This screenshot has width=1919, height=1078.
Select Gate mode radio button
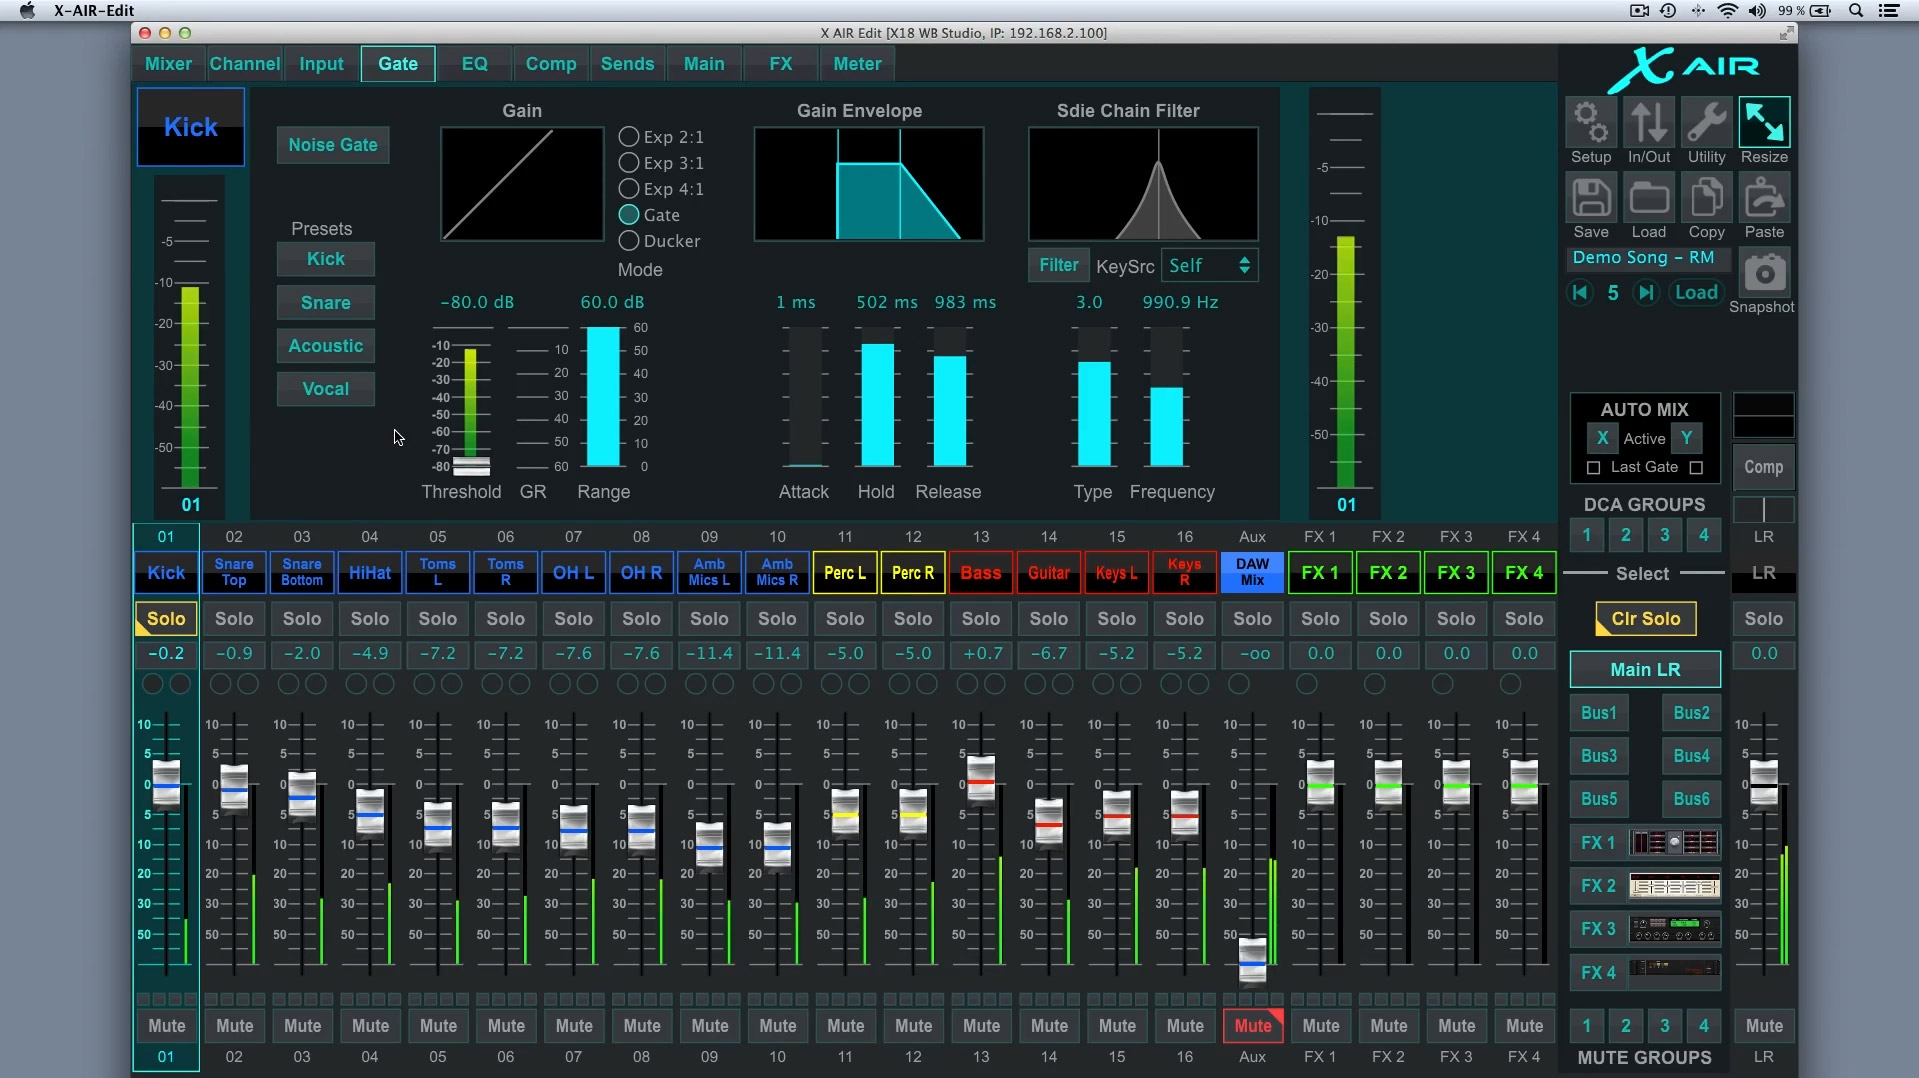pos(629,214)
